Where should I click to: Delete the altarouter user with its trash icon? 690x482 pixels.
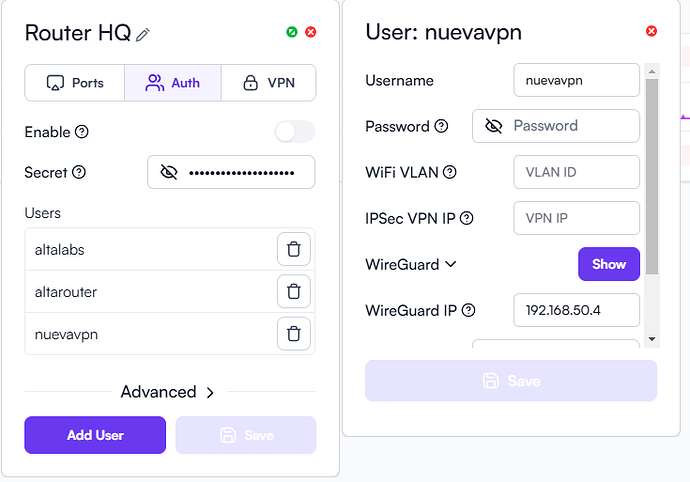coord(294,291)
